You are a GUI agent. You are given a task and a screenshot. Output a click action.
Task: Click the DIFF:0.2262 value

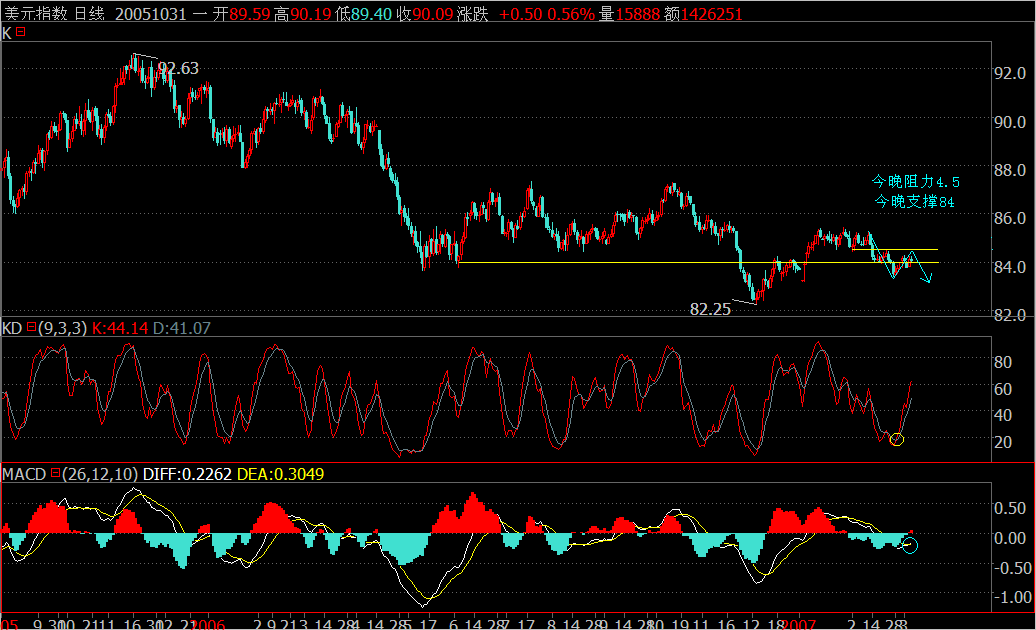[187, 473]
